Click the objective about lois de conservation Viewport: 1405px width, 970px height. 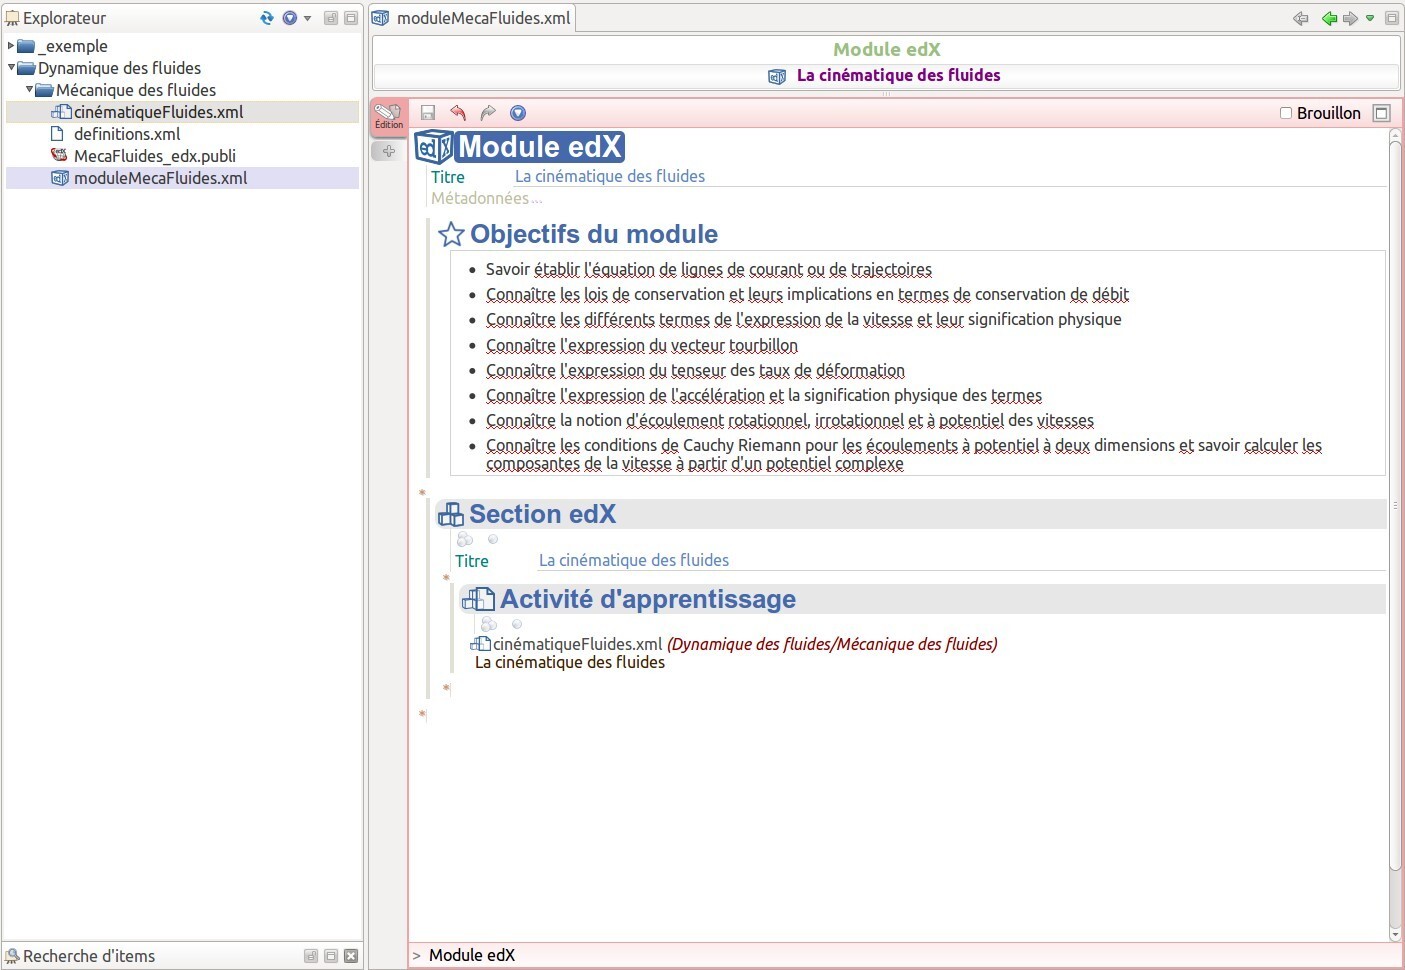807,294
